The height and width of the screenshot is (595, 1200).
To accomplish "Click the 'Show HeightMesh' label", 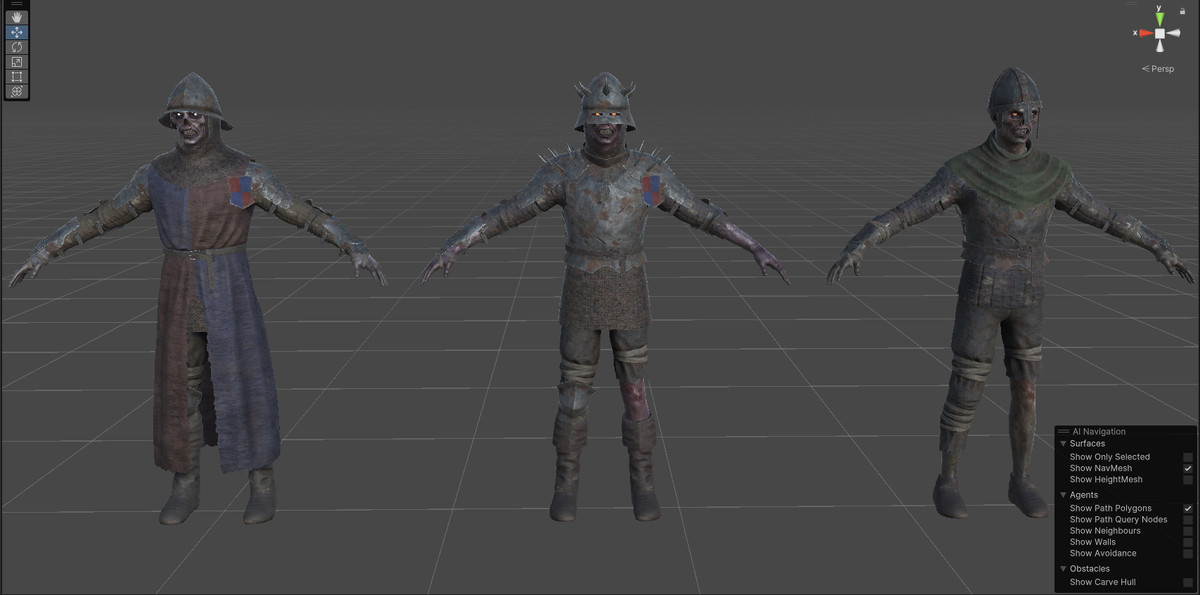I will tap(1106, 480).
